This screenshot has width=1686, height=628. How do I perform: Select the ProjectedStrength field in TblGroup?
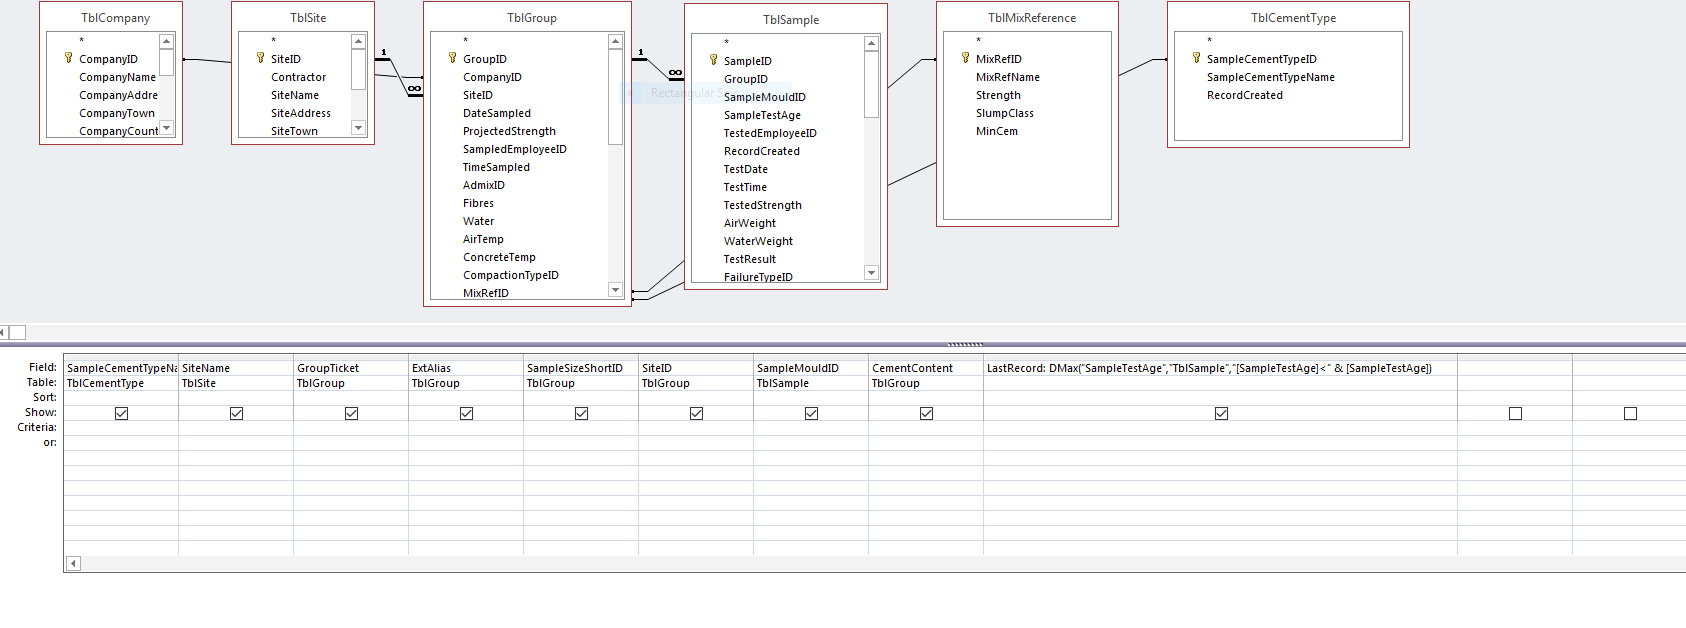pyautogui.click(x=509, y=131)
